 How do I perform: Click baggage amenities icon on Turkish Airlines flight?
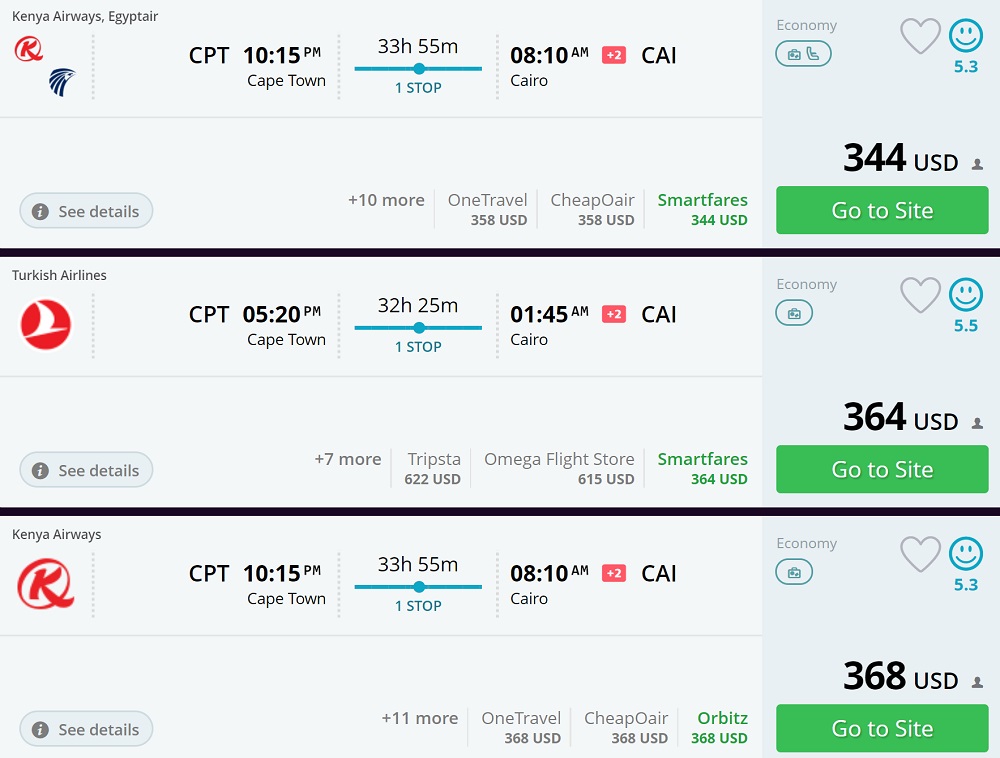click(794, 314)
